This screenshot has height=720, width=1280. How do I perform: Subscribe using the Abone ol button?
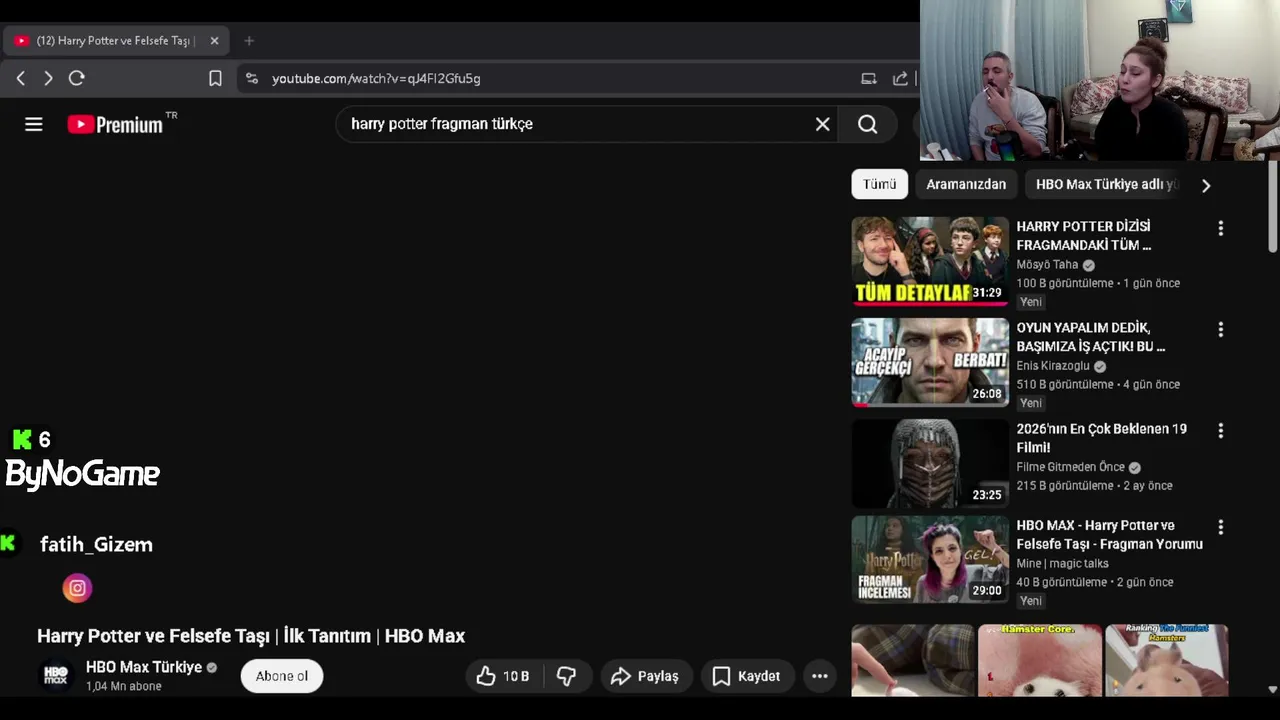coord(282,676)
